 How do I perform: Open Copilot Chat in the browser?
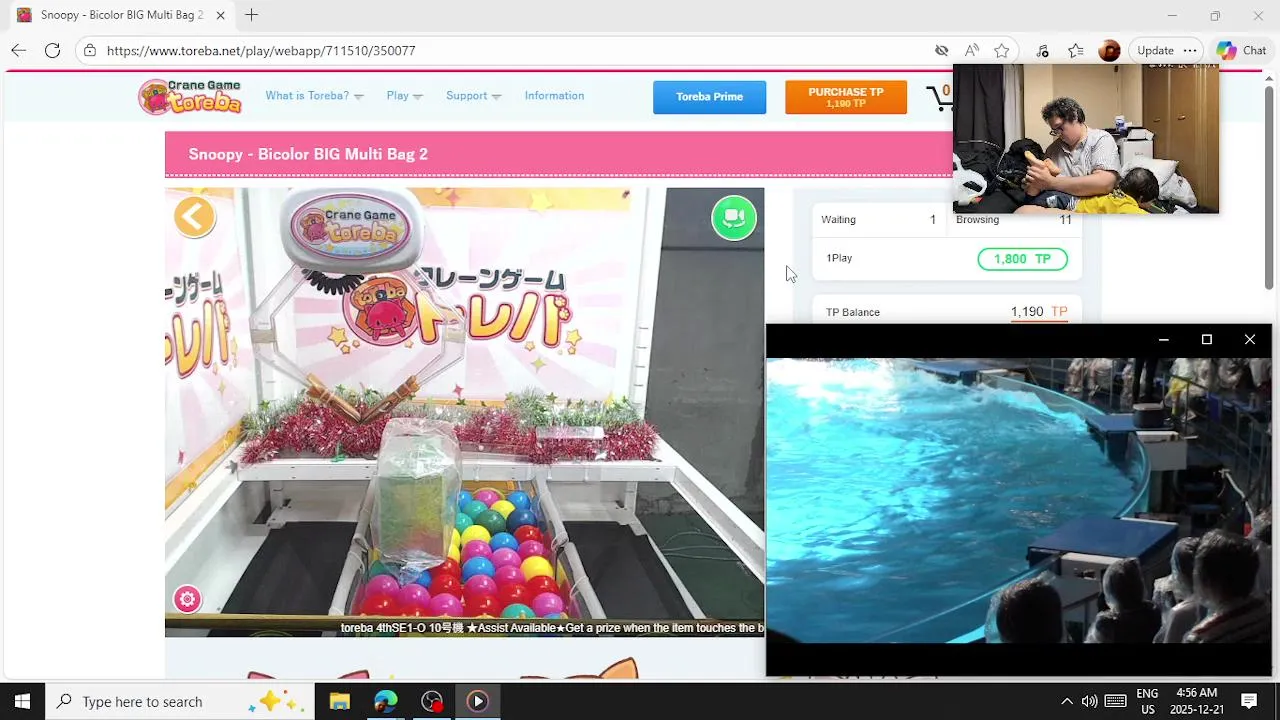coord(1241,50)
